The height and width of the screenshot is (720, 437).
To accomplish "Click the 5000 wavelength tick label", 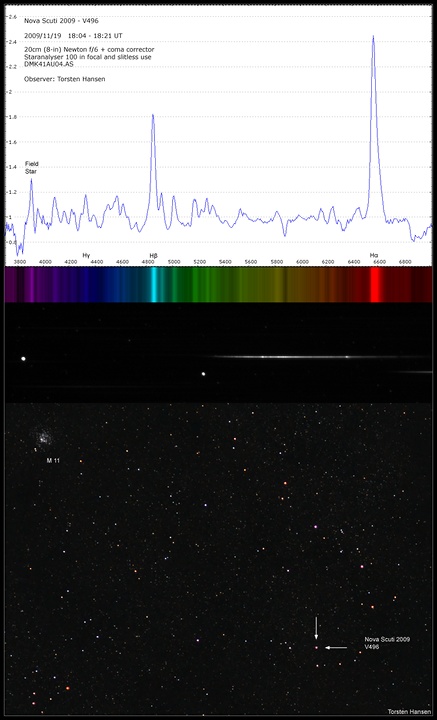I will pyautogui.click(x=174, y=261).
